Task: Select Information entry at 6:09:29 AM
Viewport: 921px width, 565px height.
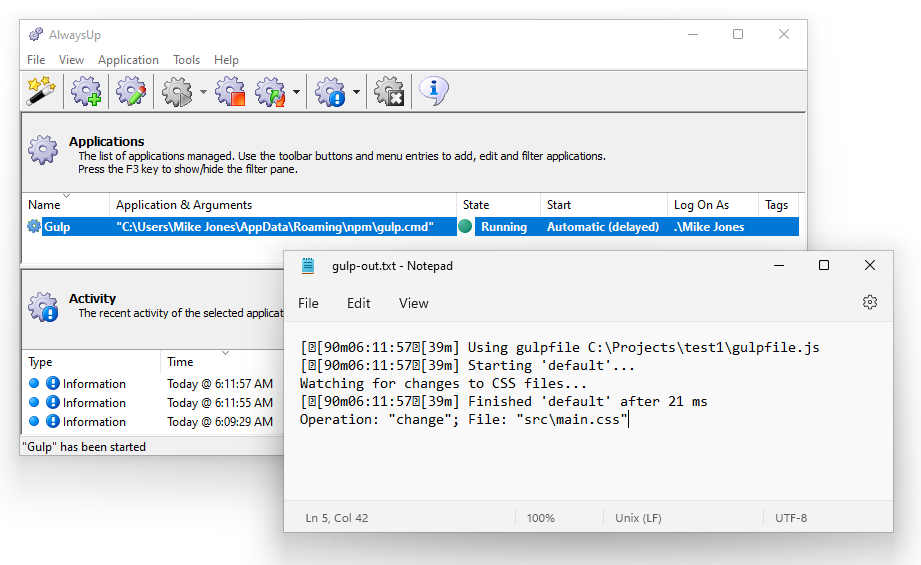Action: point(94,422)
